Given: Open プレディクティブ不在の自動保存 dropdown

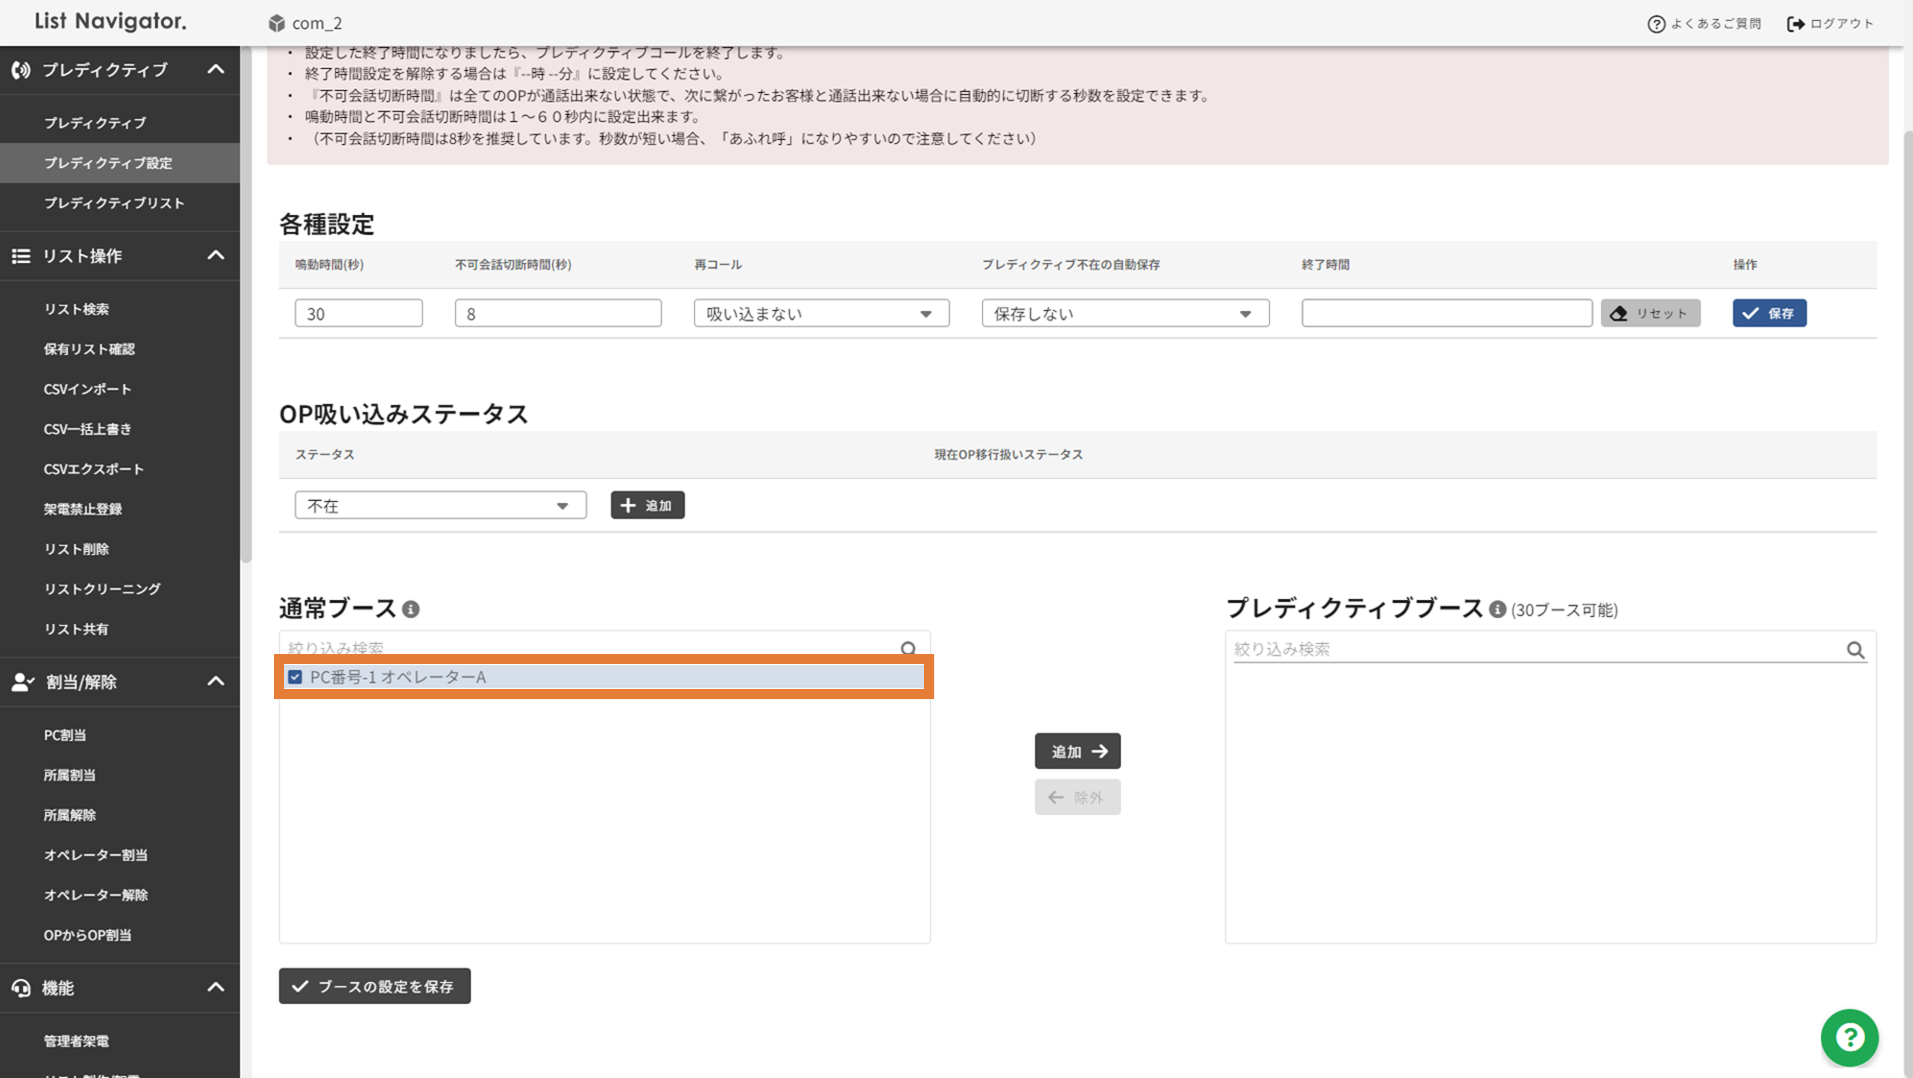Looking at the screenshot, I should [1124, 313].
